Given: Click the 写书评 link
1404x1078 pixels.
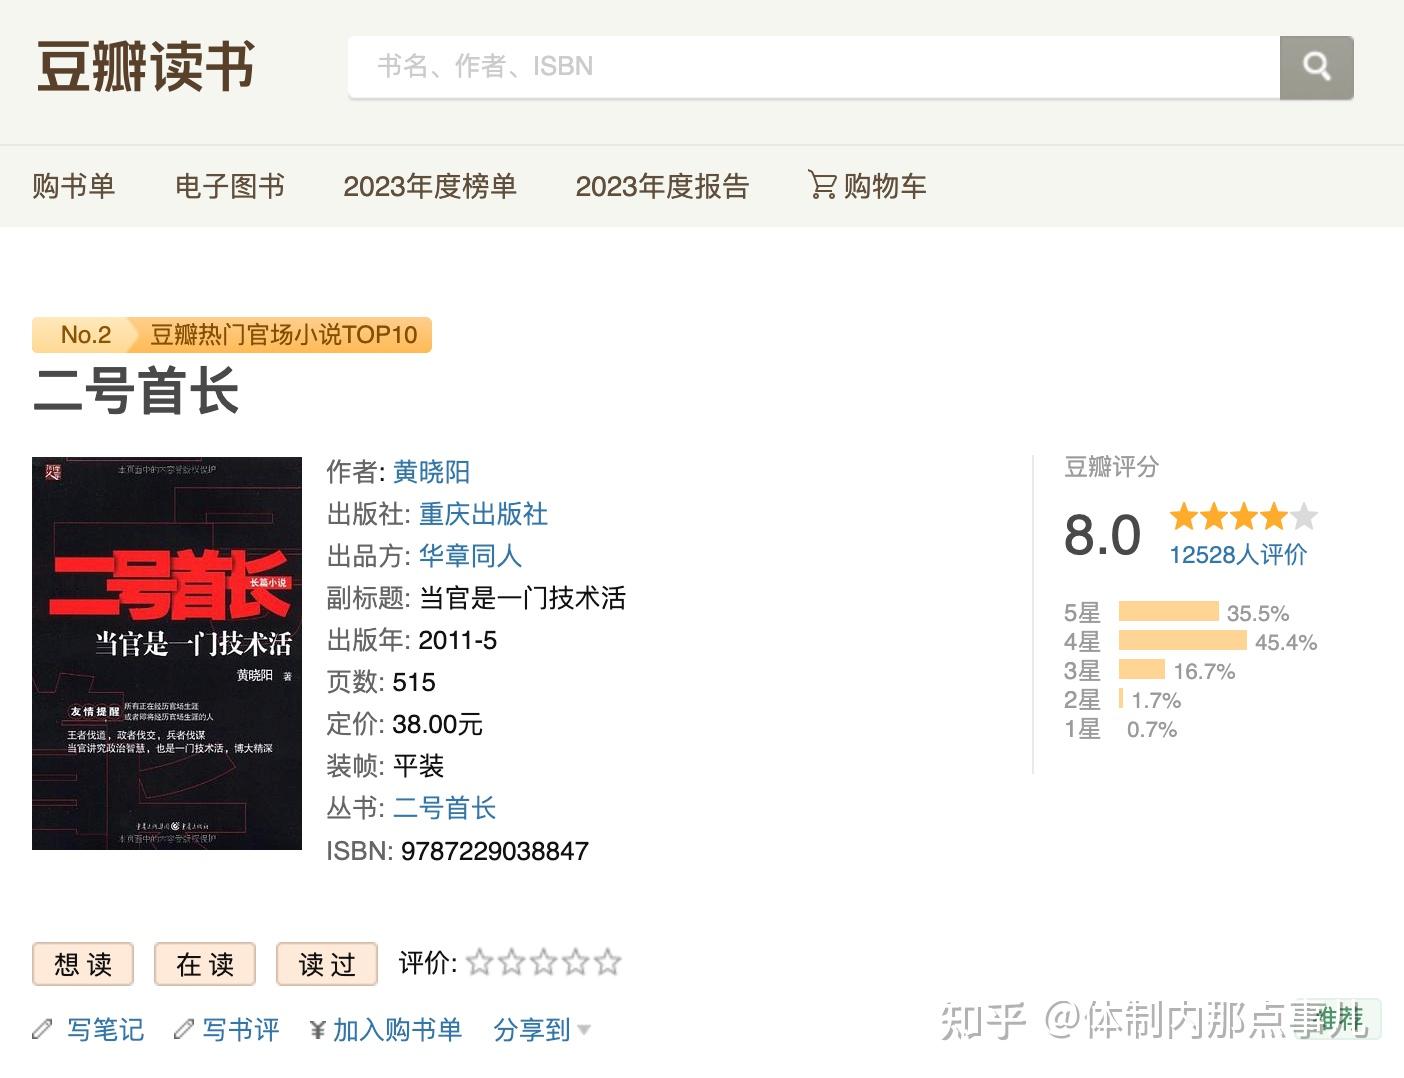Looking at the screenshot, I should pos(241,1029).
